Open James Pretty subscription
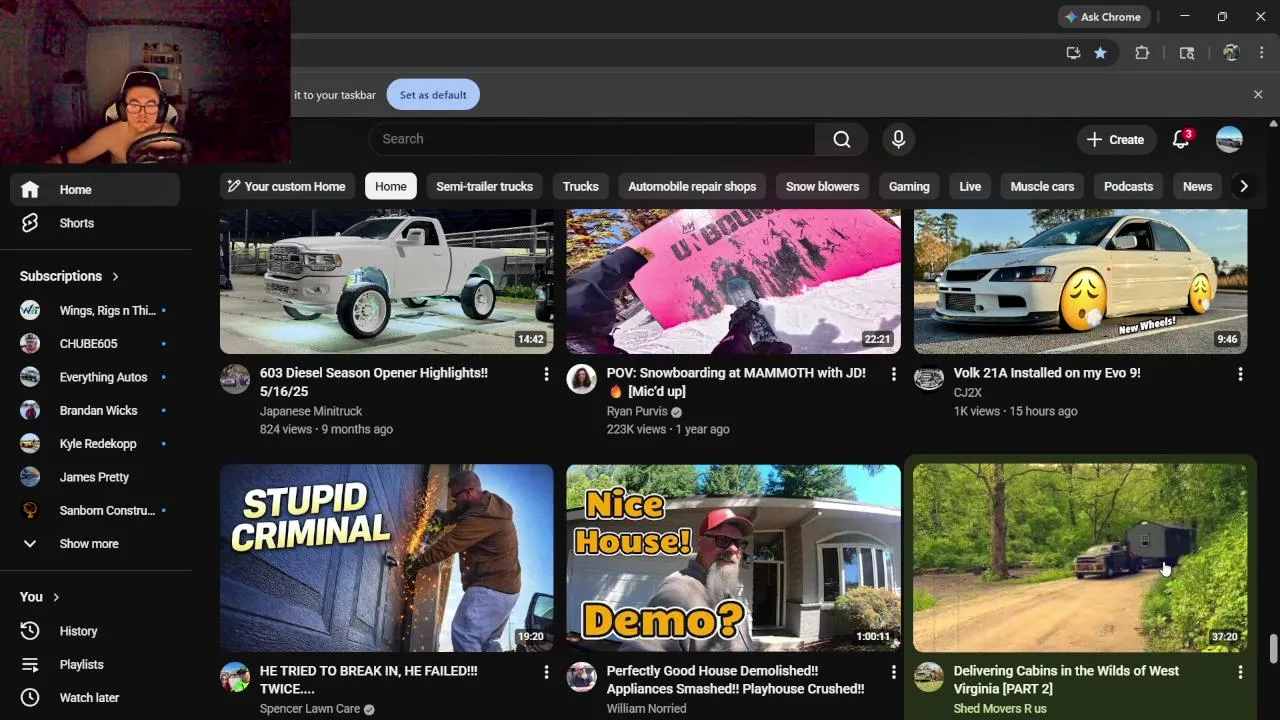Screen dimensions: 1280x720 pos(96,477)
